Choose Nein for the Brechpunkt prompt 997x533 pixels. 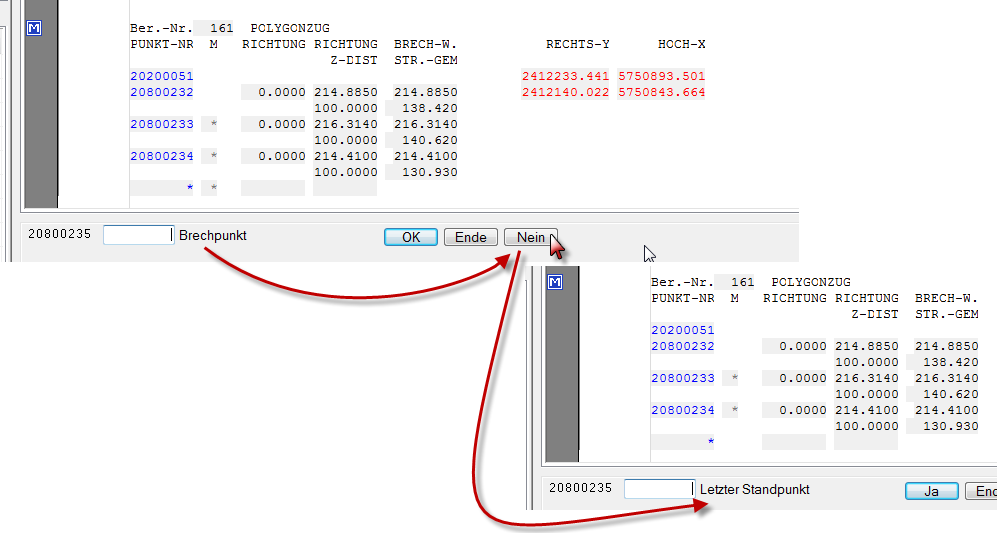[x=530, y=237]
